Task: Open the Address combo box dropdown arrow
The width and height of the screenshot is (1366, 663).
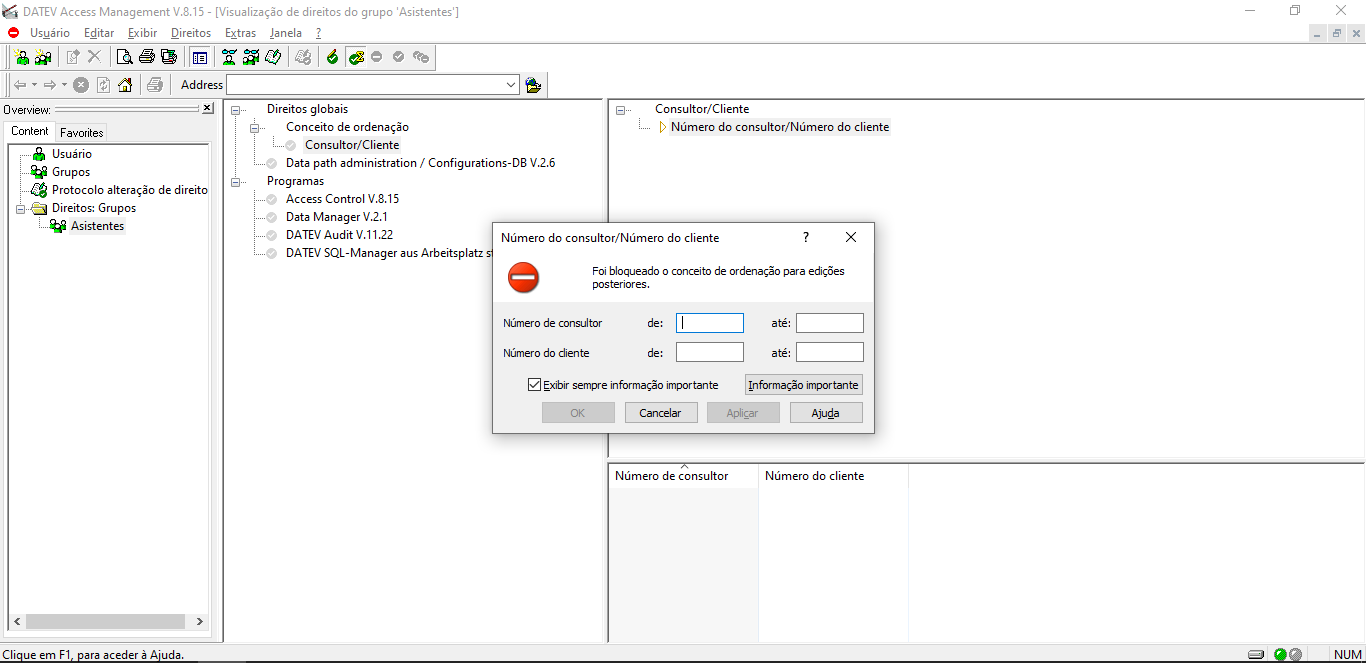Action: 512,85
